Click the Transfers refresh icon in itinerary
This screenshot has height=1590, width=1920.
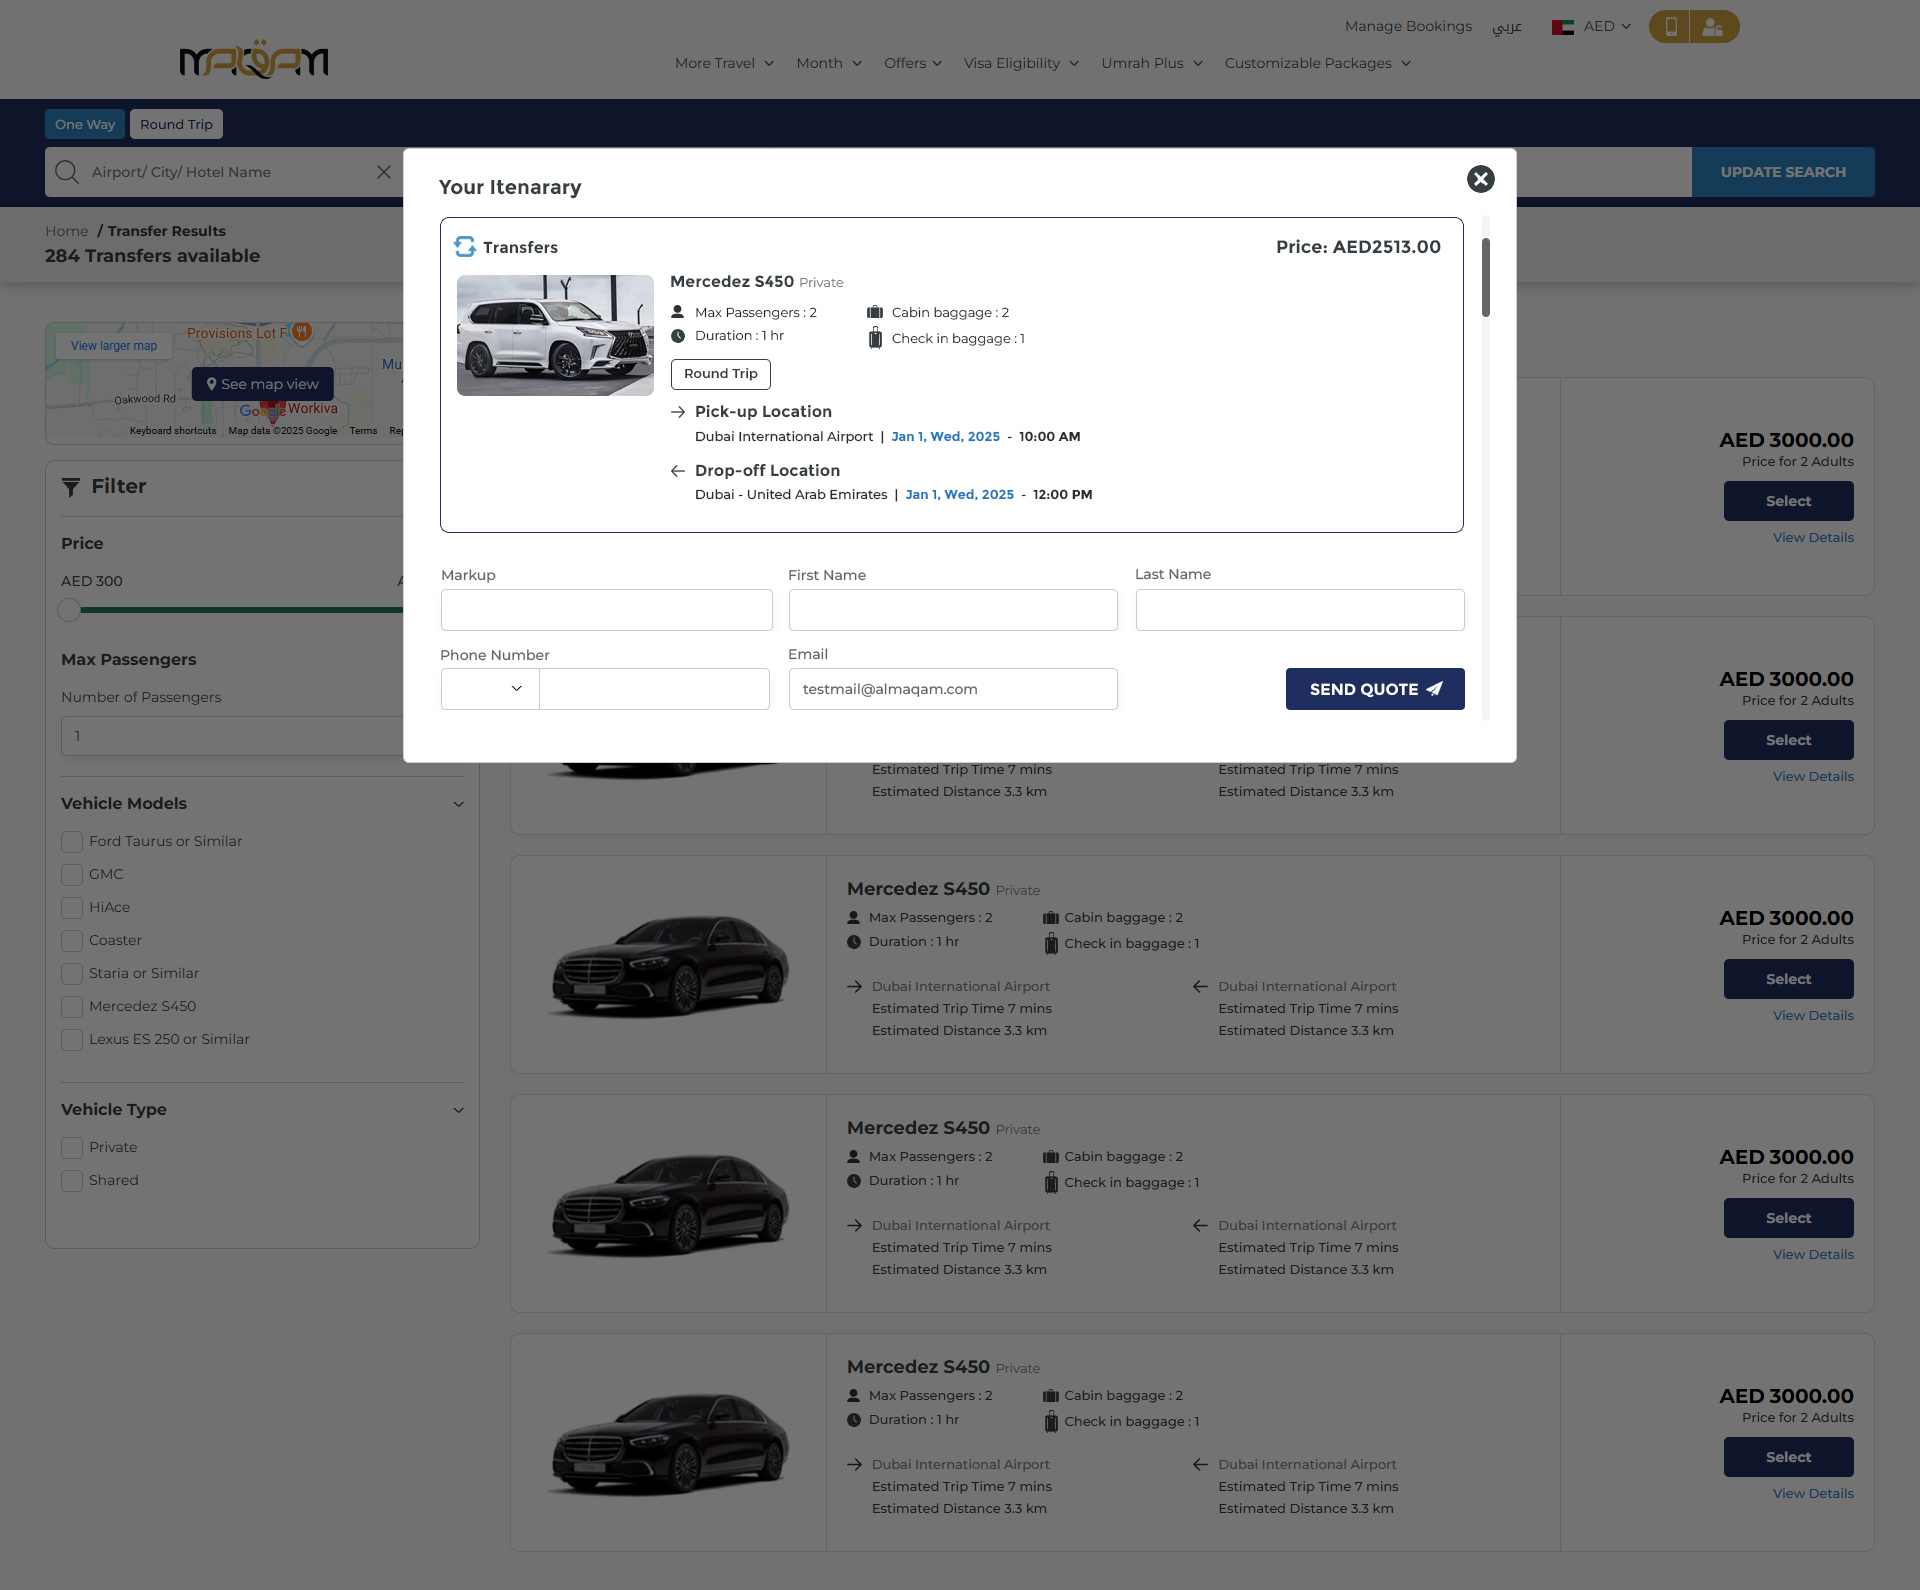[x=465, y=247]
